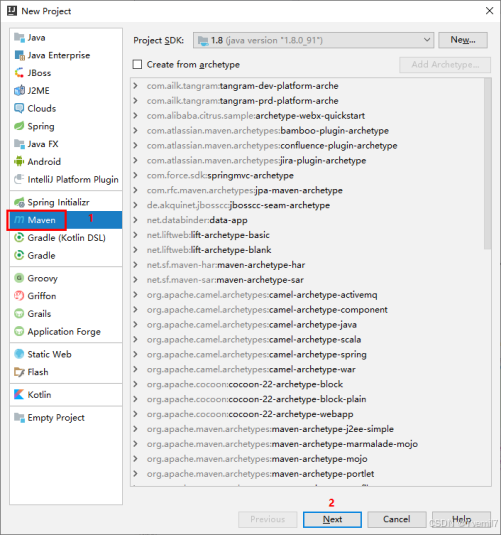502x535 pixels.
Task: Select the Spring leaf icon
Action: [19, 126]
